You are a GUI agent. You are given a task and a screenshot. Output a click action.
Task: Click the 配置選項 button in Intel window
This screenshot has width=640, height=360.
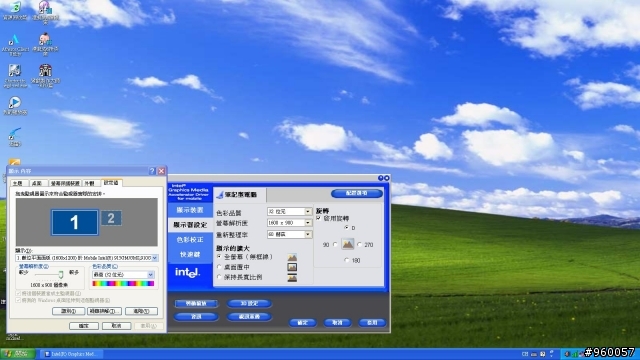(357, 193)
